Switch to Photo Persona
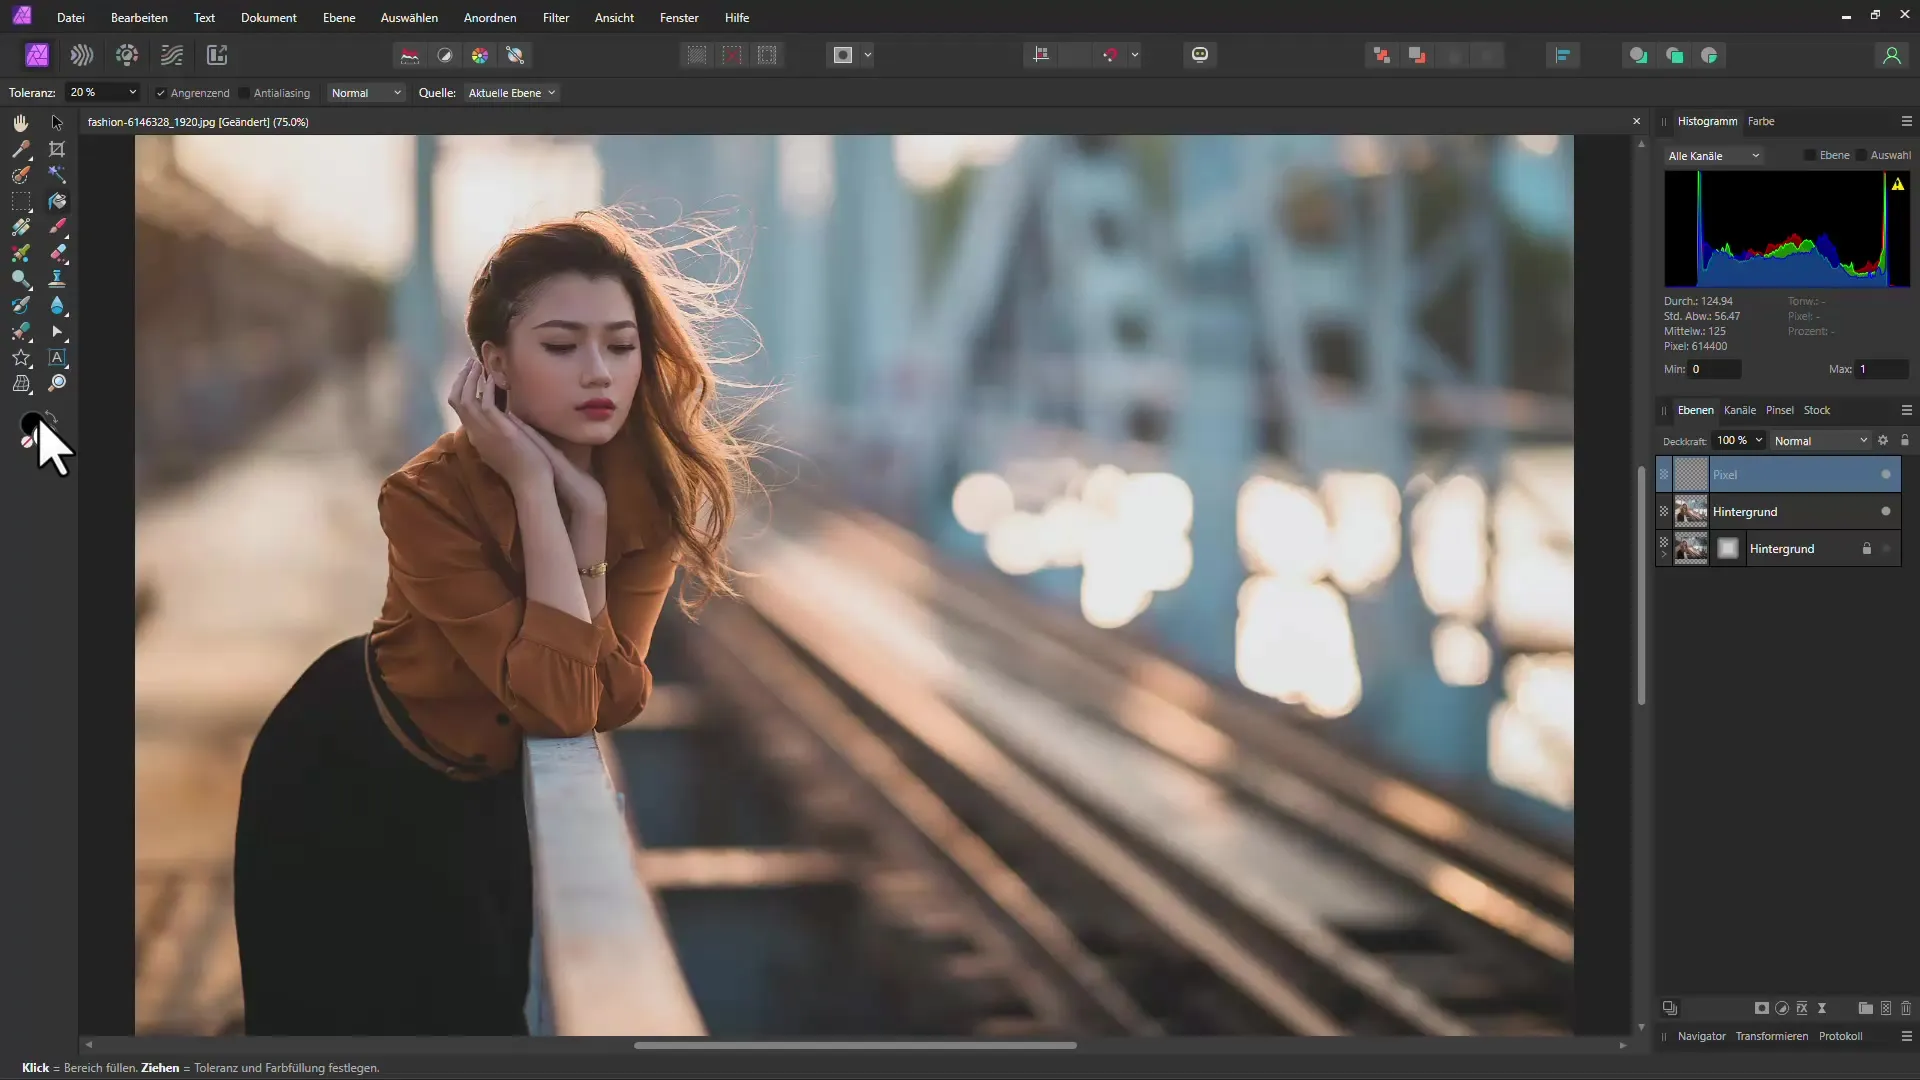The image size is (1920, 1080). (x=37, y=55)
